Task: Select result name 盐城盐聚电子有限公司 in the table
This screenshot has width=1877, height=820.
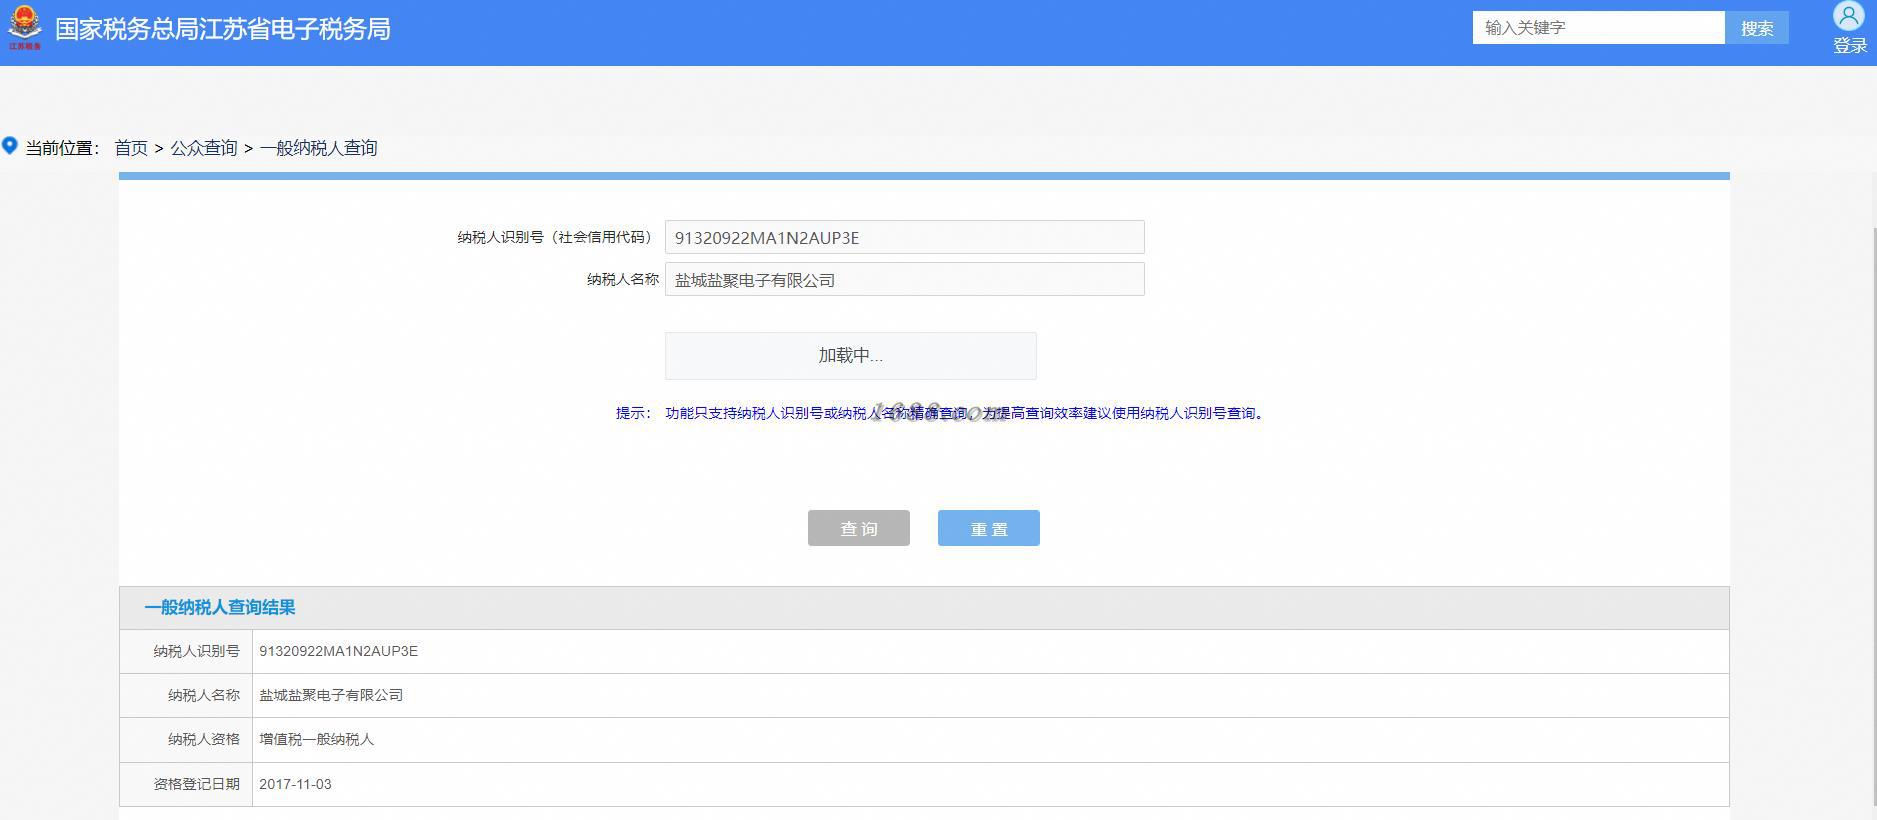Action: (331, 695)
